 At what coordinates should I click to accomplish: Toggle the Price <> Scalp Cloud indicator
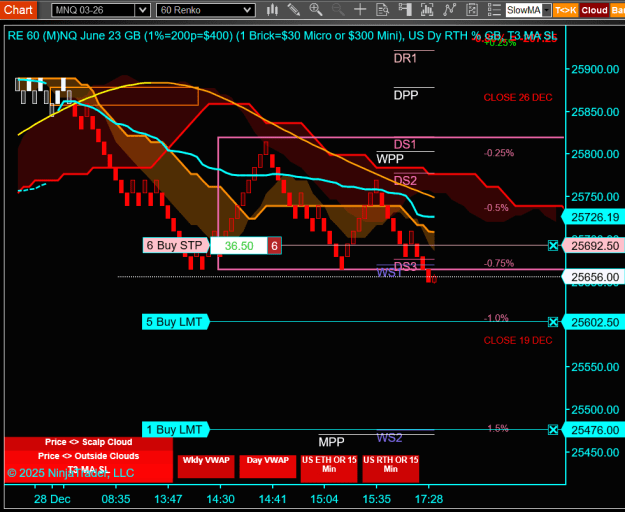pyautogui.click(x=88, y=442)
